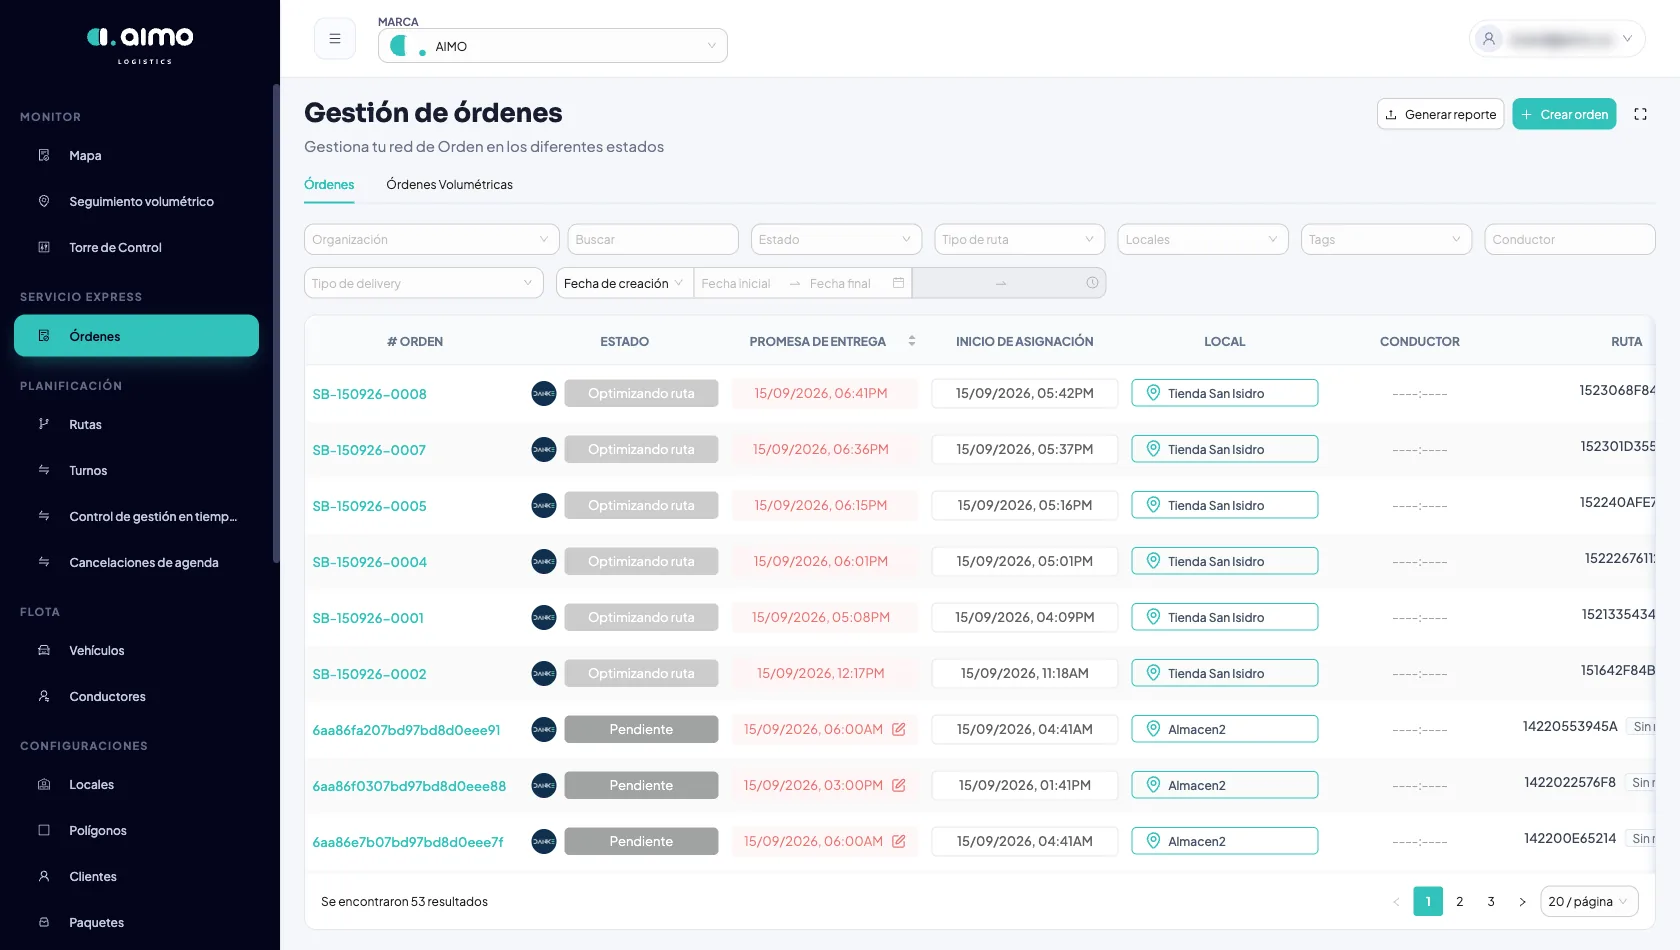Click the Crear orden button
This screenshot has height=950, width=1680.
(x=1564, y=114)
